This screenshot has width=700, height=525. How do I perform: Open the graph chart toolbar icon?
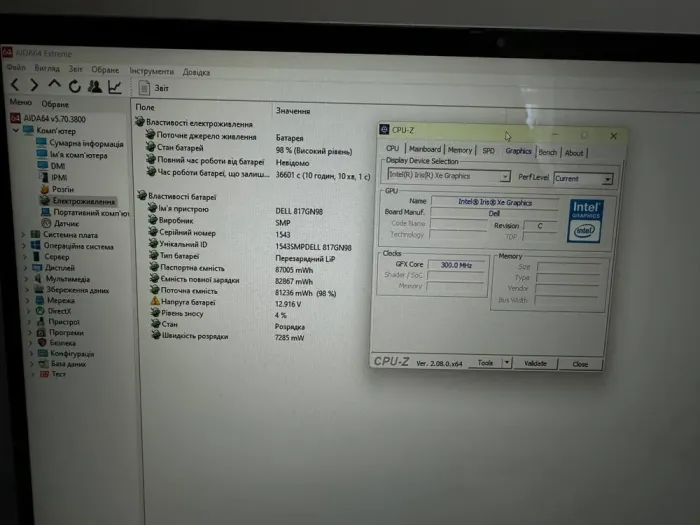click(114, 87)
